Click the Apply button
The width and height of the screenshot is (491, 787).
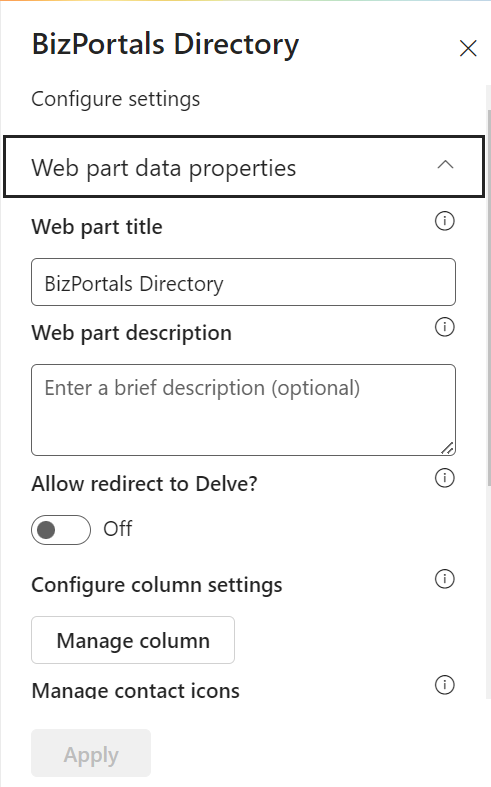pos(91,753)
